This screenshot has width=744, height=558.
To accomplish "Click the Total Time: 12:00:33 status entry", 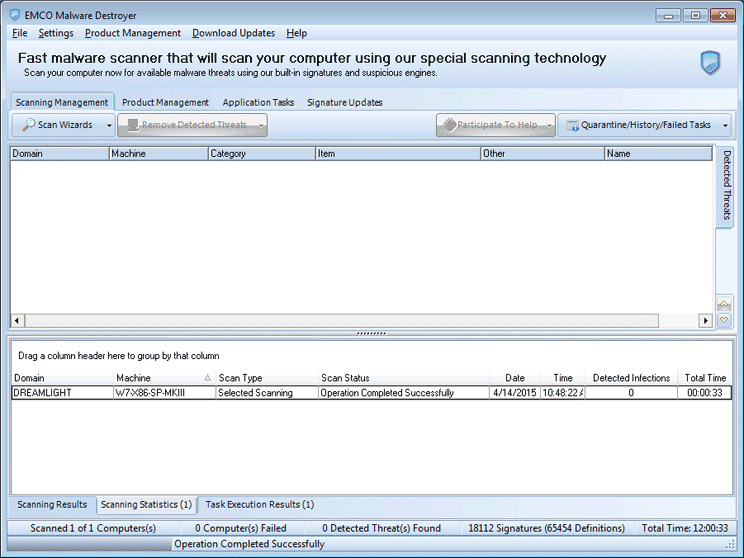I will 685,528.
